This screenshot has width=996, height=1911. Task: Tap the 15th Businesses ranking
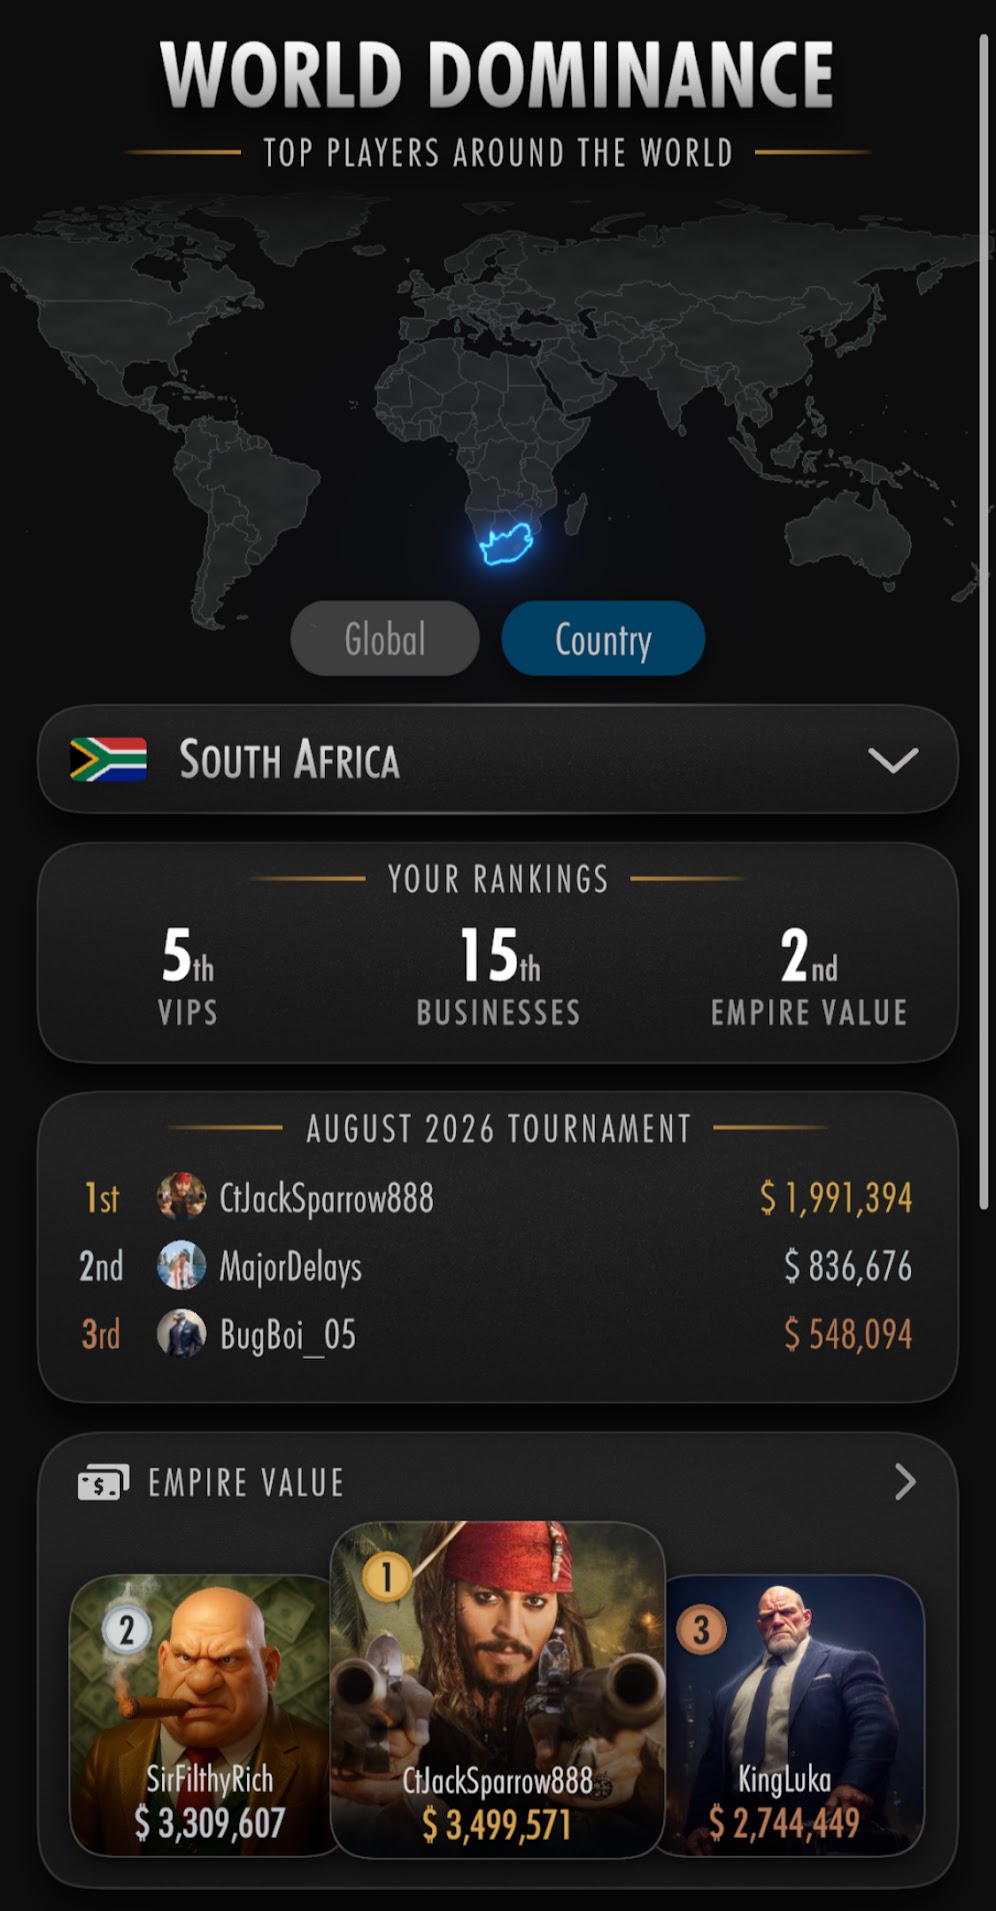498,975
